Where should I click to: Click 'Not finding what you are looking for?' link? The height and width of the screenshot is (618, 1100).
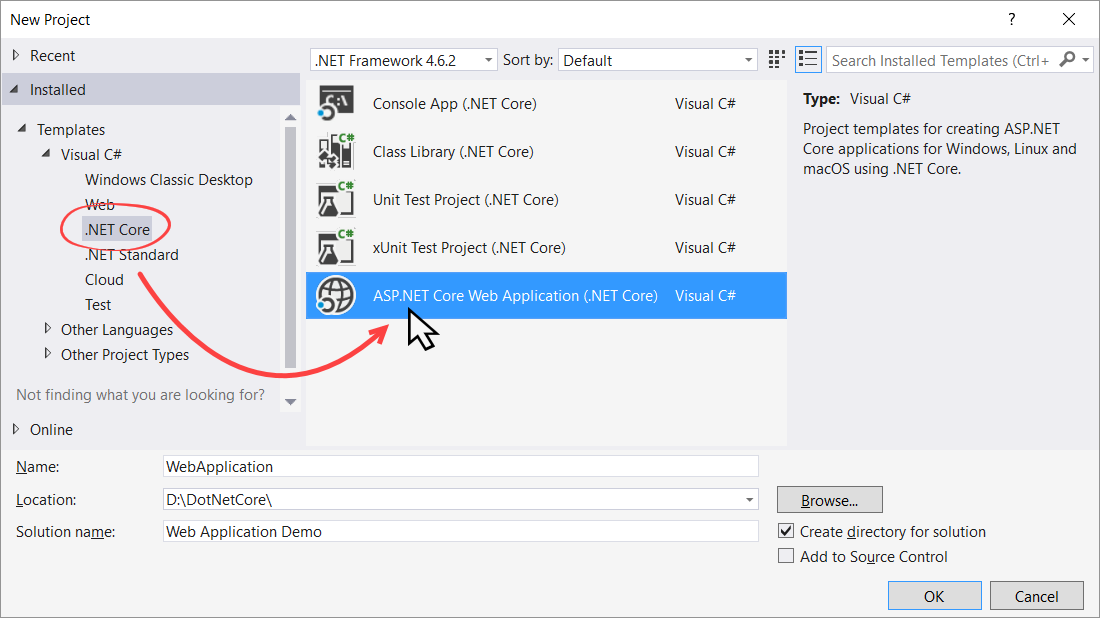tap(140, 395)
